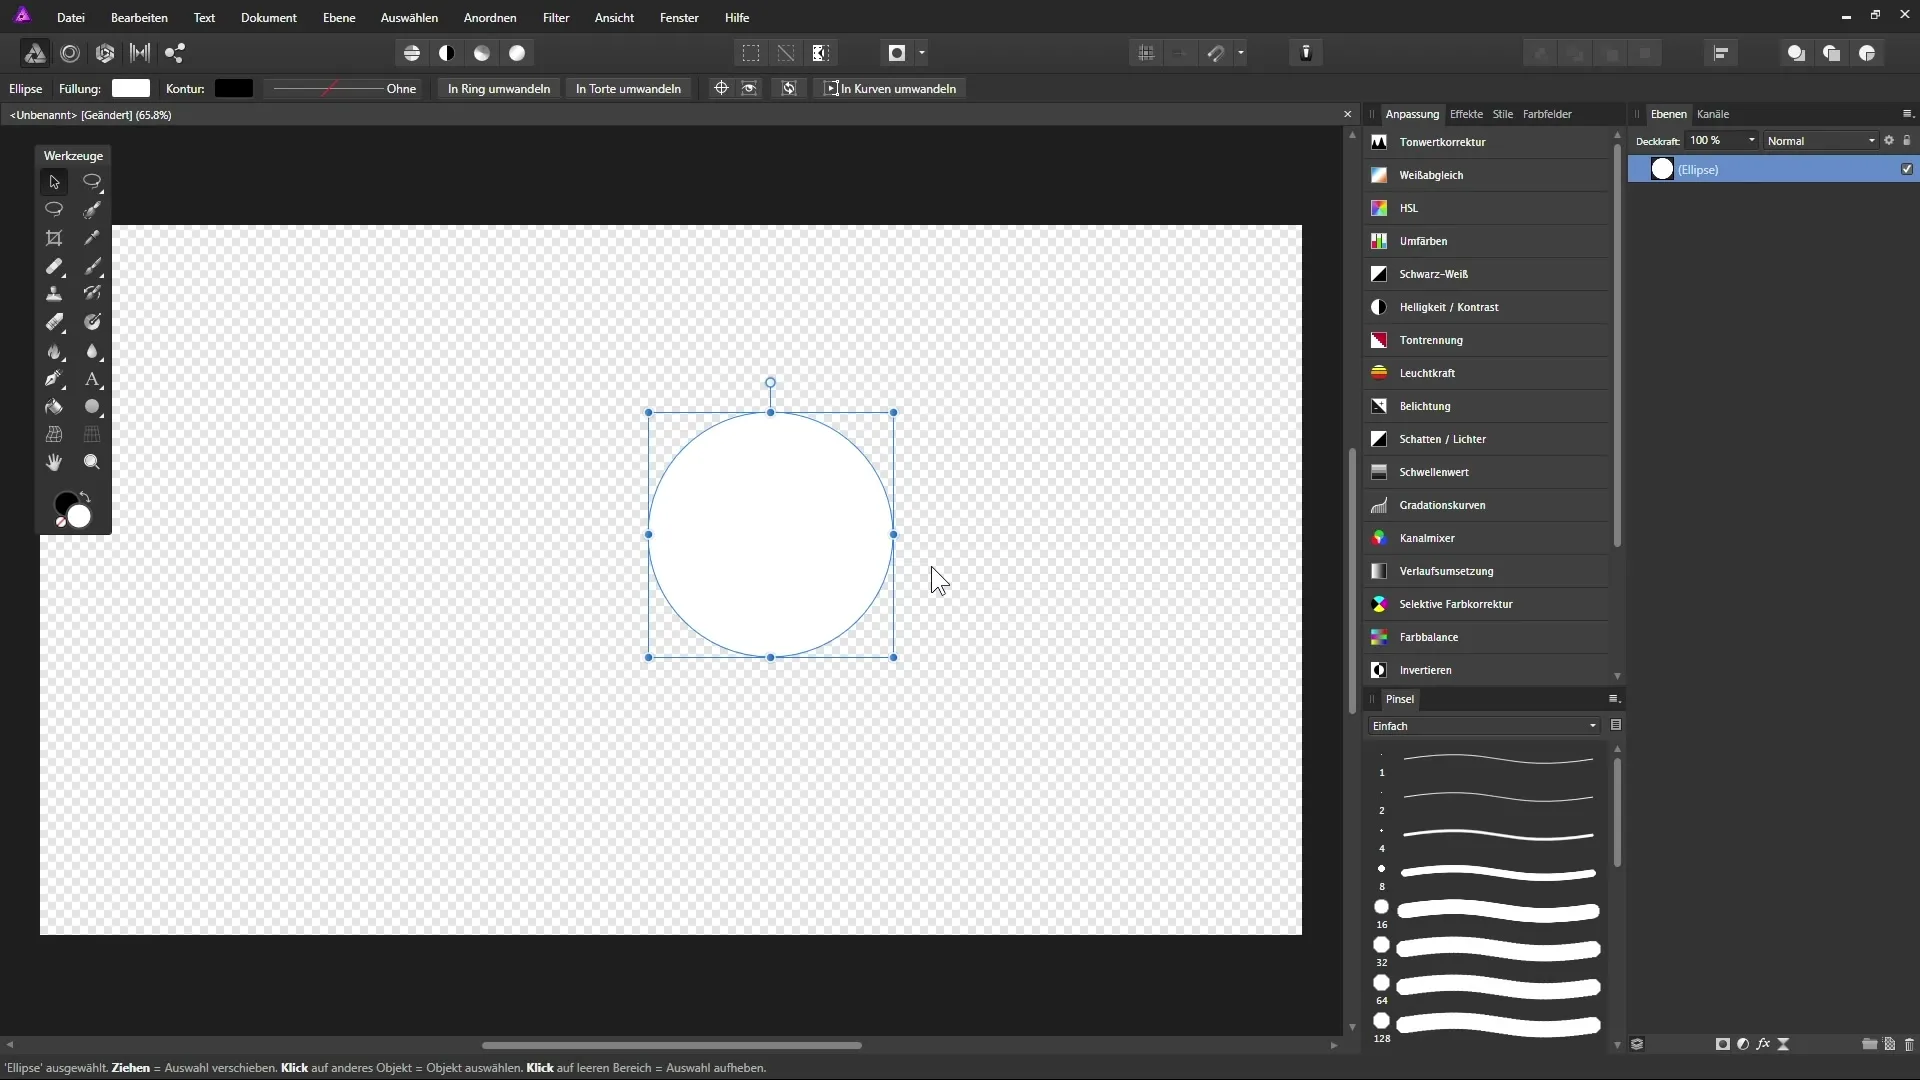Image resolution: width=1920 pixels, height=1080 pixels.
Task: Open the Anordnen menu
Action: tap(490, 18)
